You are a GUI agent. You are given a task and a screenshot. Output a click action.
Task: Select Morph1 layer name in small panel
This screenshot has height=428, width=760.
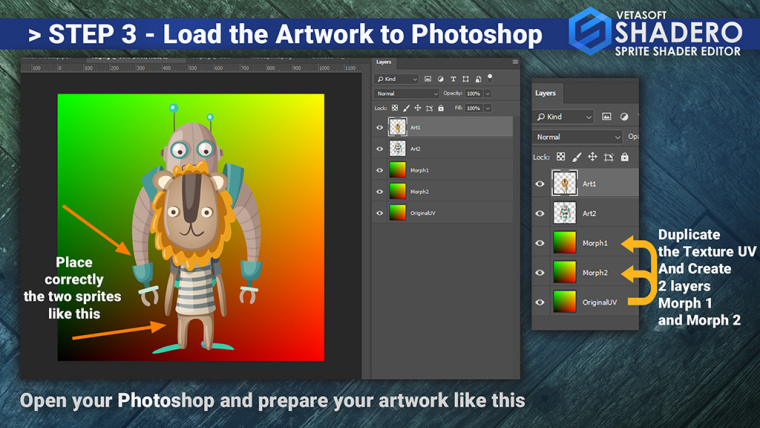419,170
